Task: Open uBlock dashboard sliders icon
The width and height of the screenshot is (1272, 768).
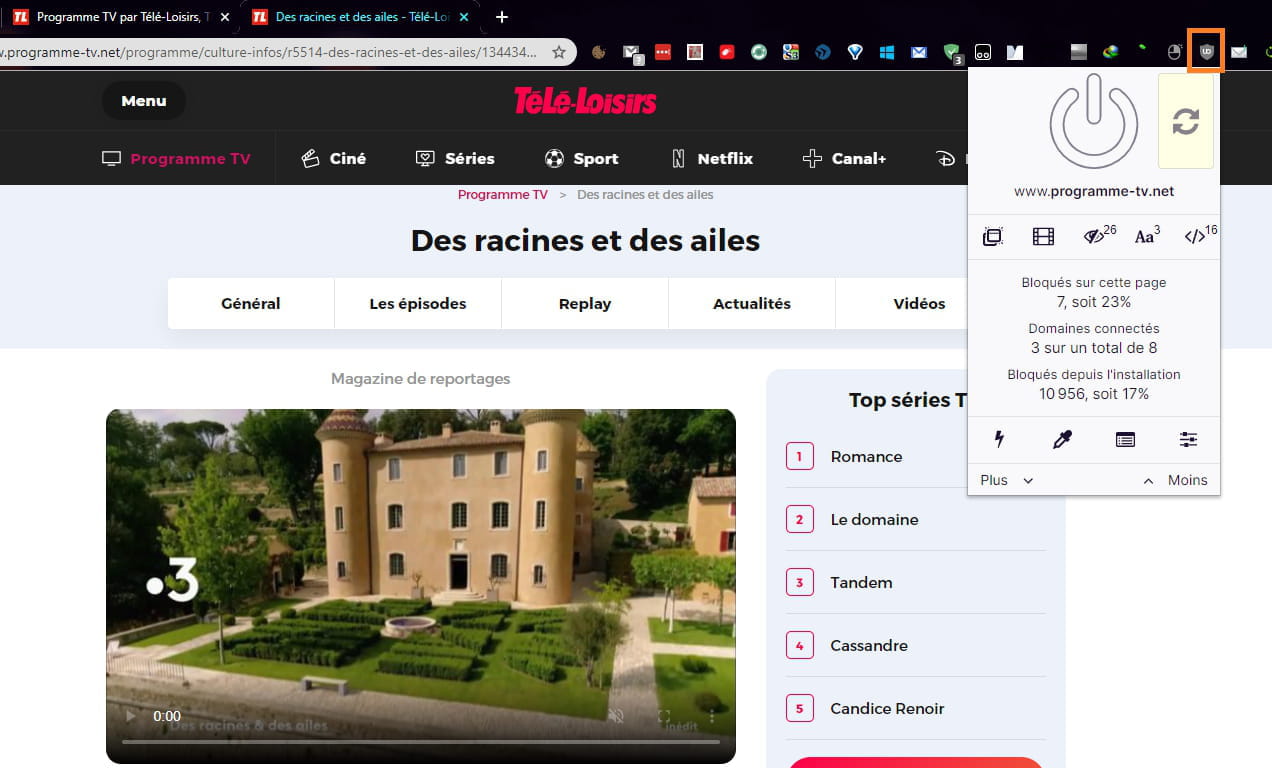Action: [x=1188, y=439]
